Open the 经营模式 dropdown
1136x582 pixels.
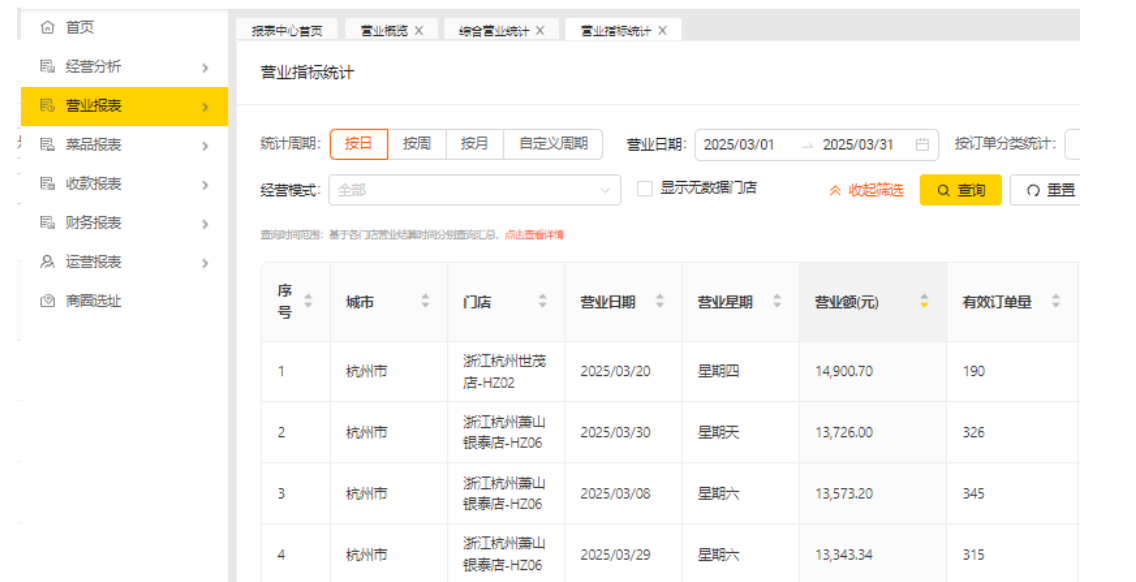click(x=474, y=190)
